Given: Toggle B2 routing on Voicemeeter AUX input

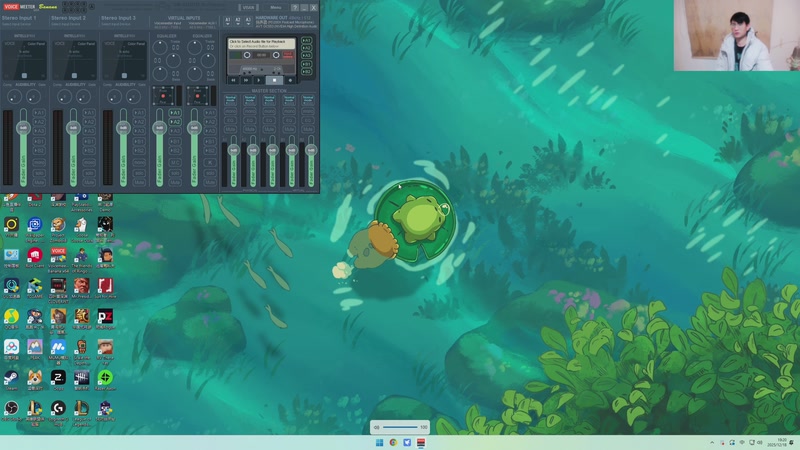Looking at the screenshot, I should coord(210,151).
